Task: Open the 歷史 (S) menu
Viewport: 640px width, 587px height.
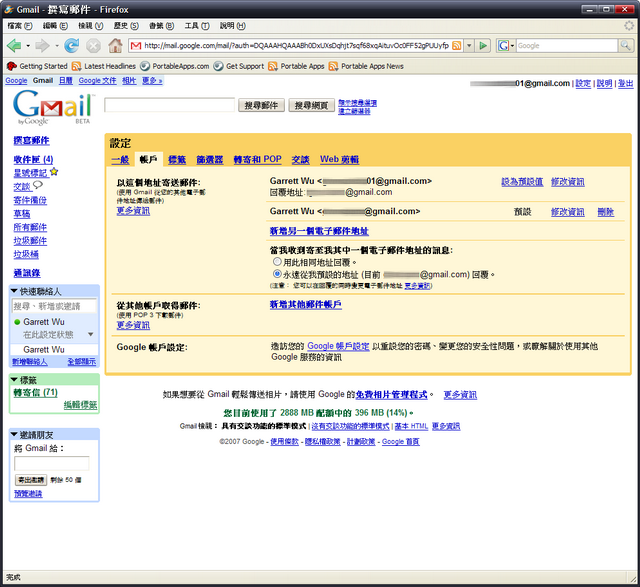Action: [x=126, y=26]
